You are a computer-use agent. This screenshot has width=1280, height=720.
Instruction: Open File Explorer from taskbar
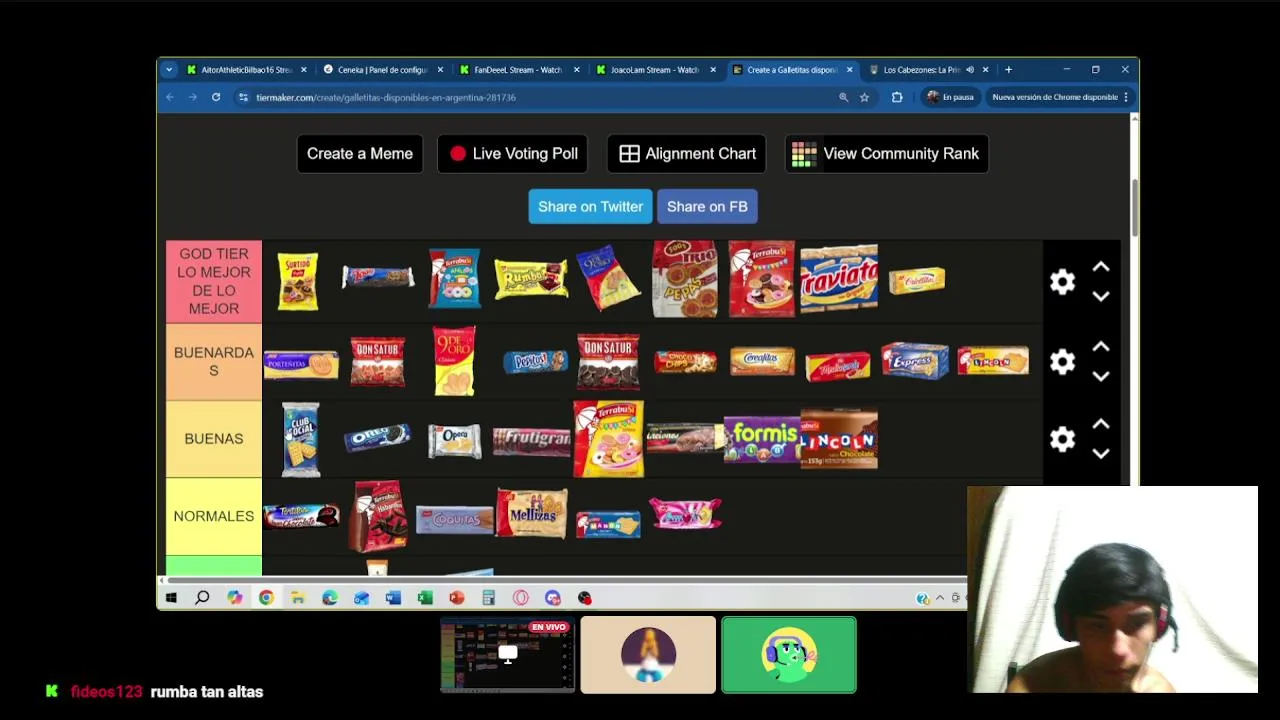pos(298,598)
